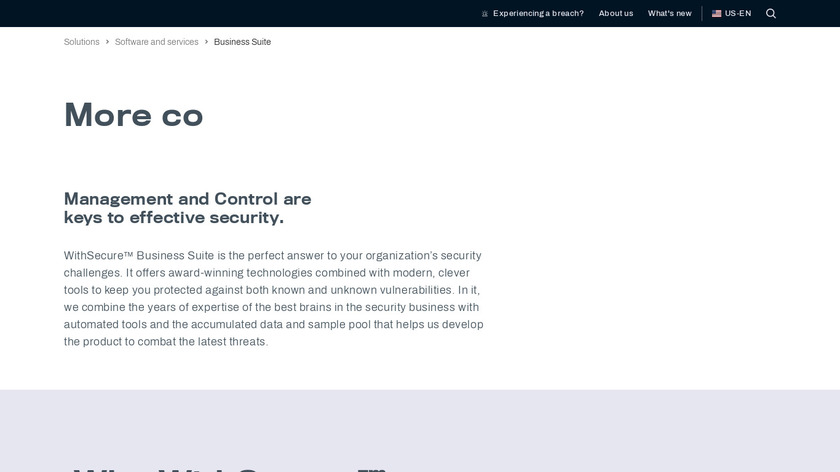Click the Business Suite breadcrumb

click(x=242, y=42)
